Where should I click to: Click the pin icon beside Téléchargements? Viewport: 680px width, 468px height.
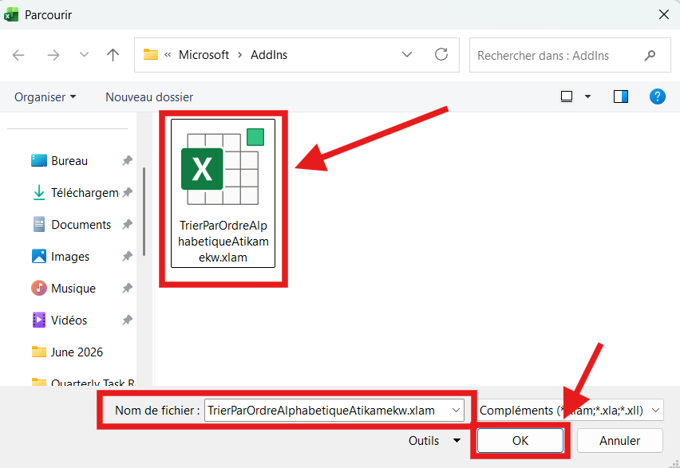tap(127, 193)
